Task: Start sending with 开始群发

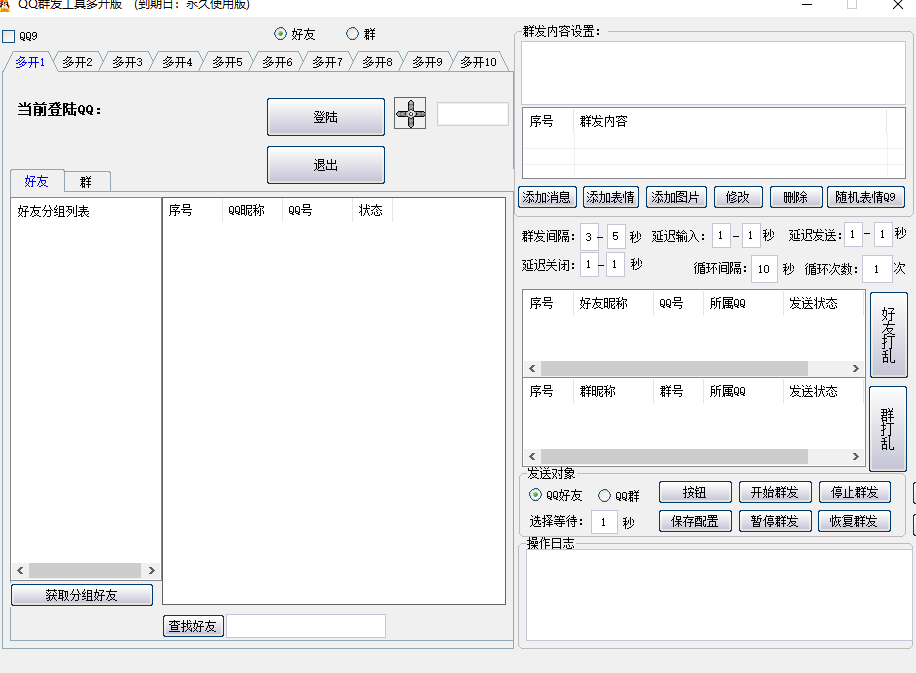Action: 775,492
